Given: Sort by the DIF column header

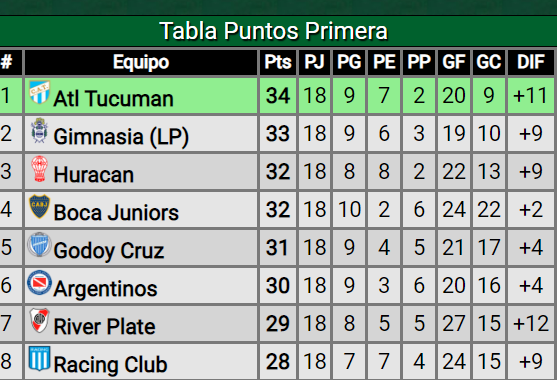Looking at the screenshot, I should pyautogui.click(x=531, y=62).
